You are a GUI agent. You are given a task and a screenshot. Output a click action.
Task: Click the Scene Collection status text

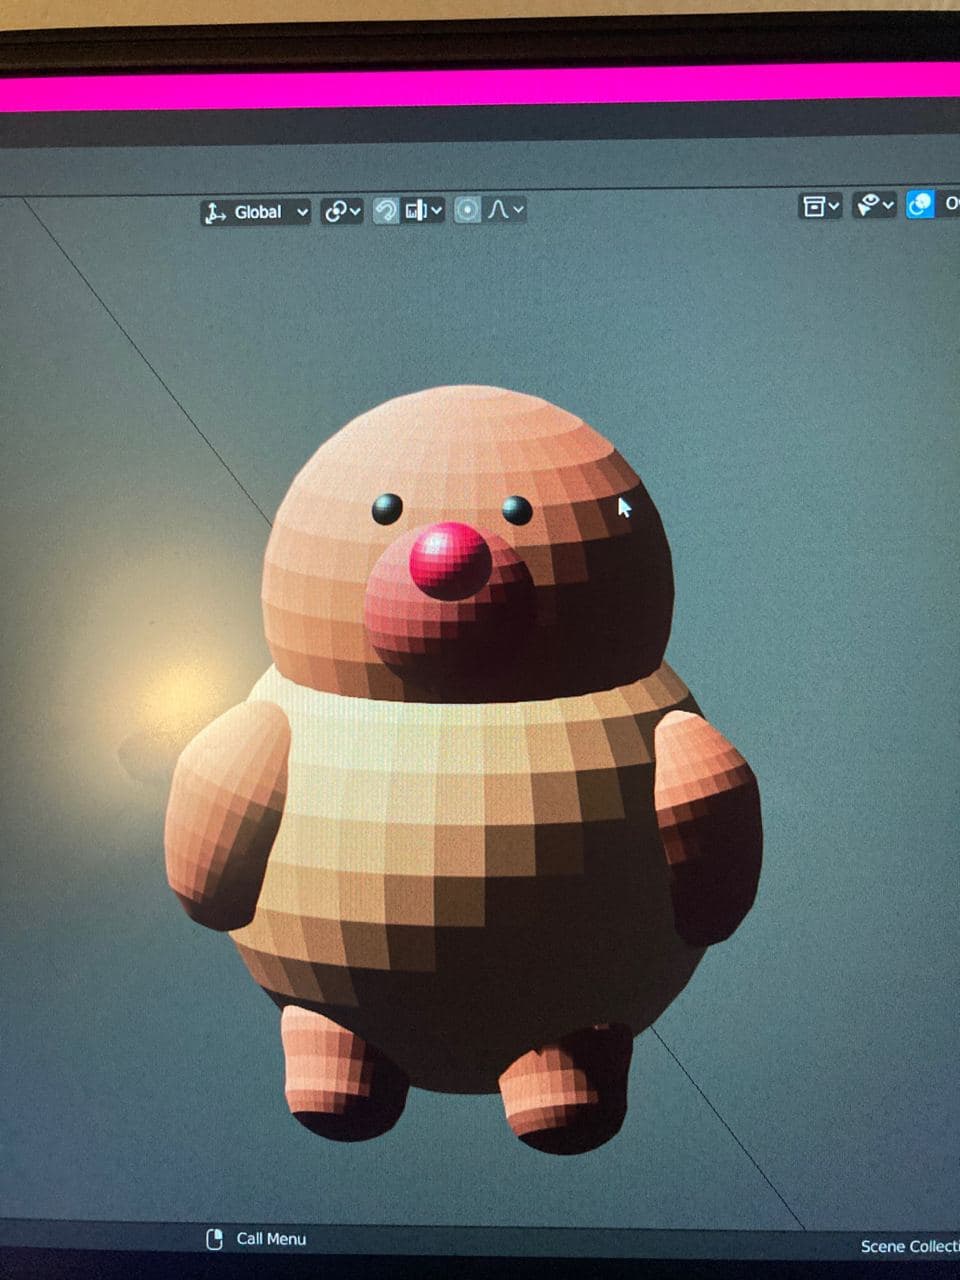click(909, 1246)
